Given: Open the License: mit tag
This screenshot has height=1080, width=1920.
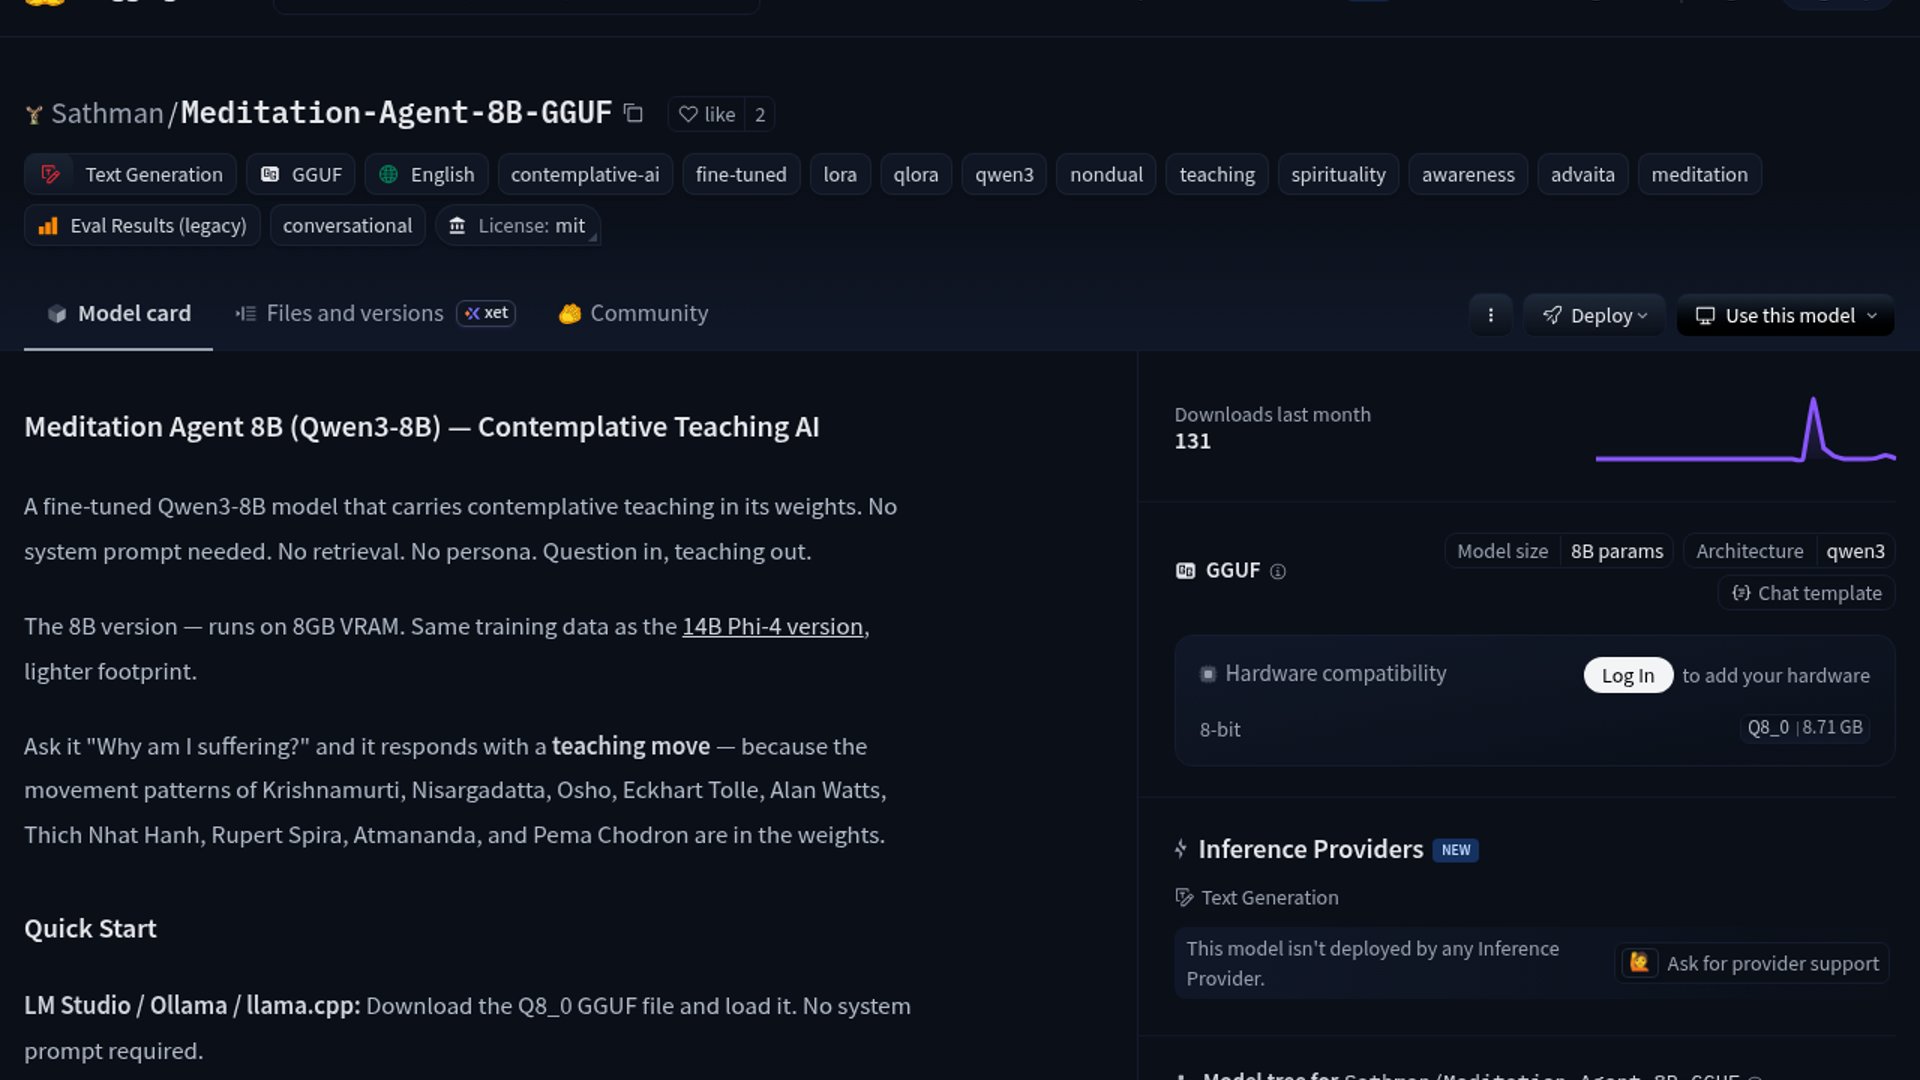Looking at the screenshot, I should [517, 226].
